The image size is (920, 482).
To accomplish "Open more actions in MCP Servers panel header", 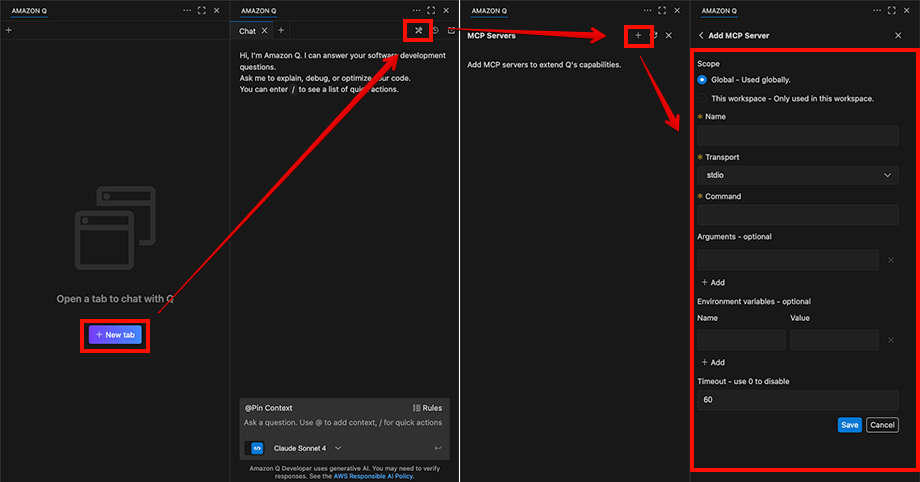I will [647, 10].
